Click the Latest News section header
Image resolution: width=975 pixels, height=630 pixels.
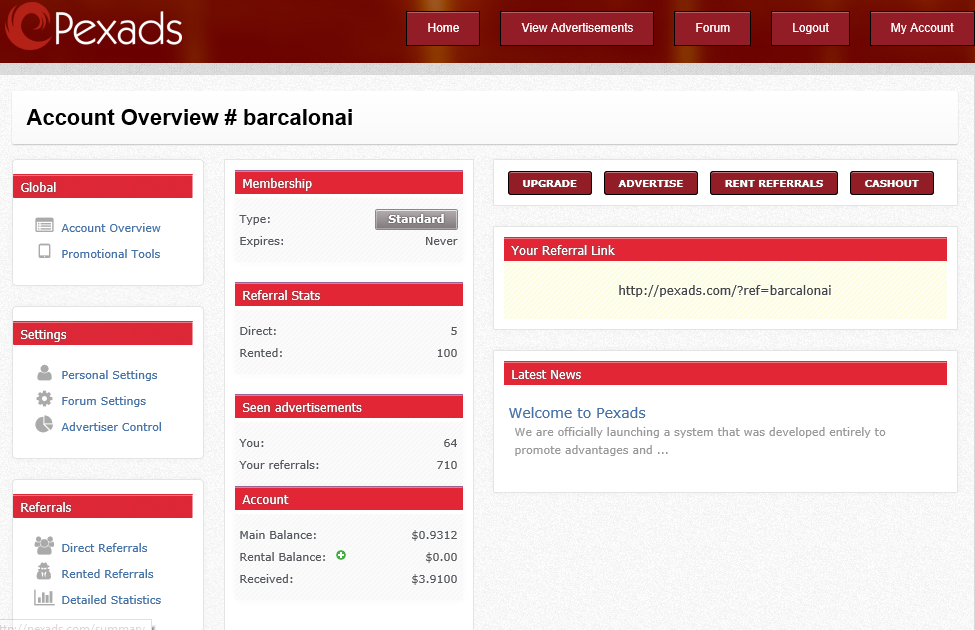click(x=725, y=374)
